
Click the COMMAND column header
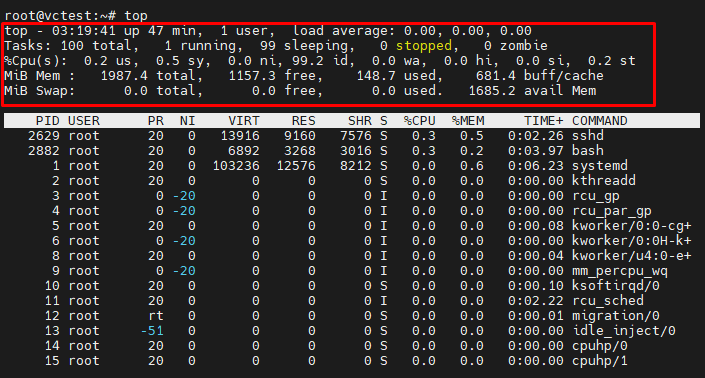599,121
